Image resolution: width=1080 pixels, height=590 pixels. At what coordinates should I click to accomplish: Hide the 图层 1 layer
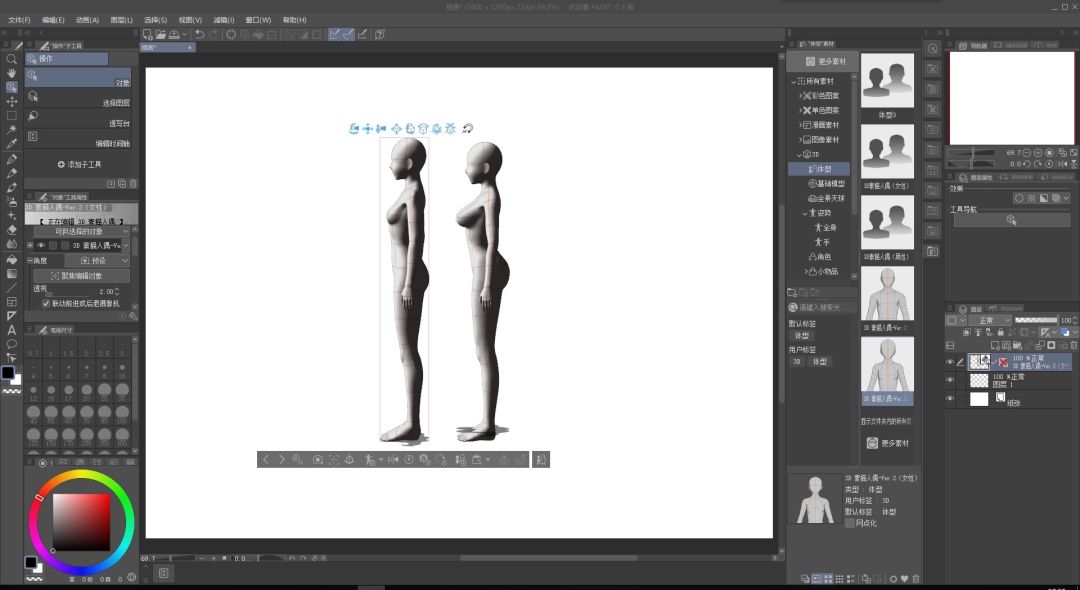950,380
